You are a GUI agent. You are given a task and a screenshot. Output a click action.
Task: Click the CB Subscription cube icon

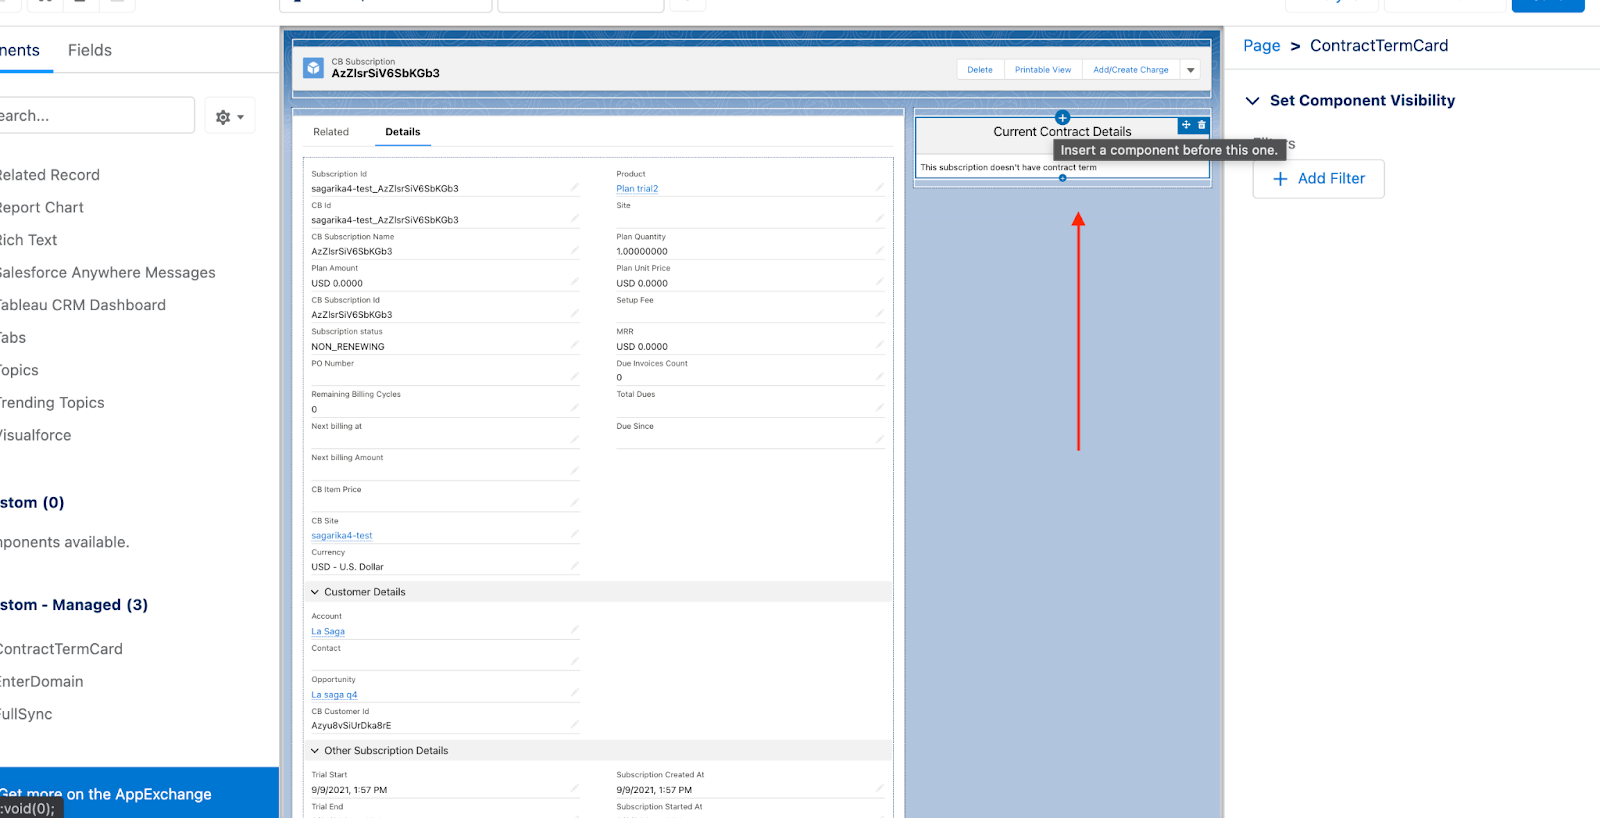point(314,68)
